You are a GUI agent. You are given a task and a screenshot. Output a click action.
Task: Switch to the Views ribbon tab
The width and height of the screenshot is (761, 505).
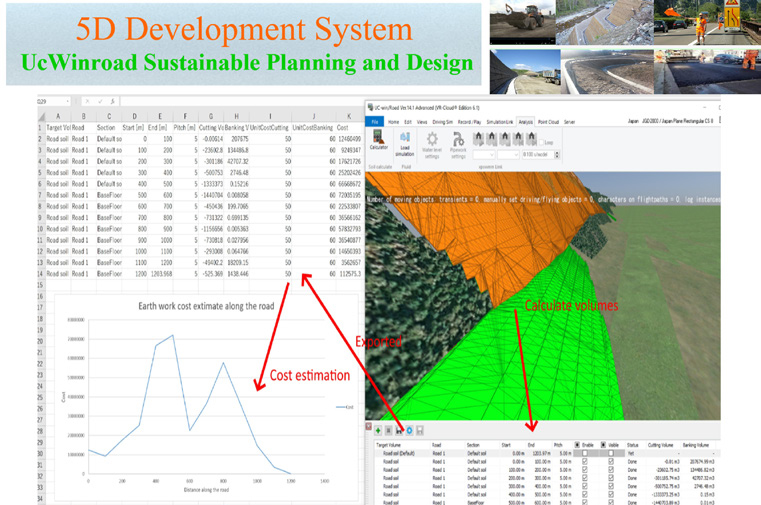pos(422,122)
